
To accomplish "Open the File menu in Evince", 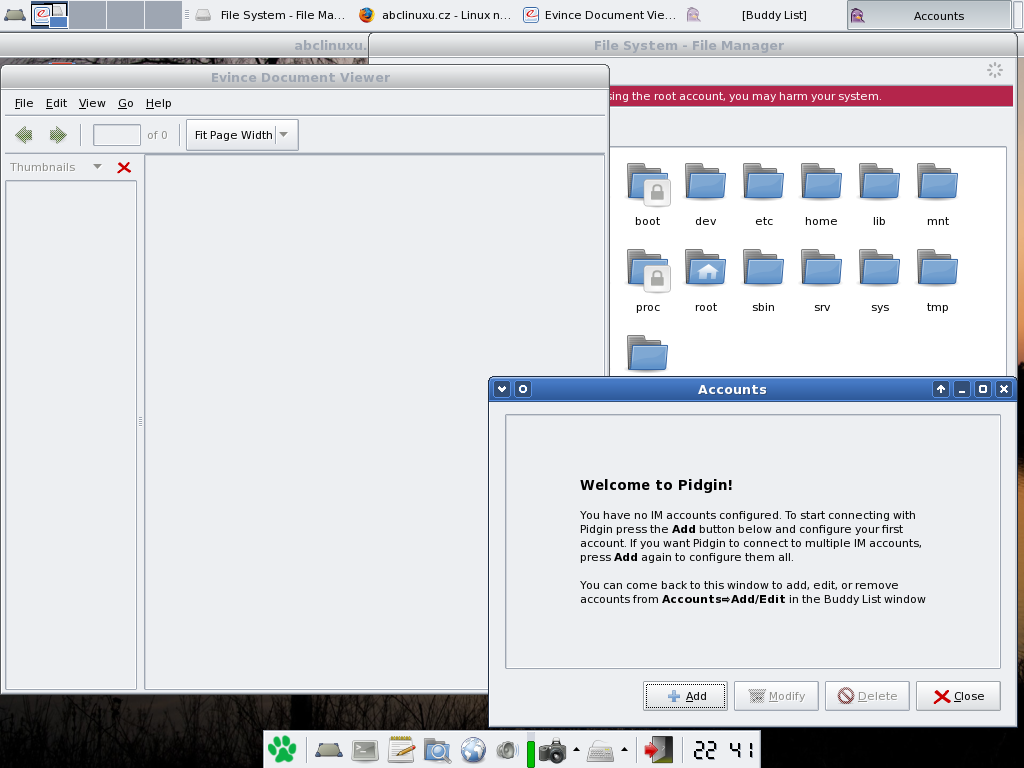I will pos(24,103).
